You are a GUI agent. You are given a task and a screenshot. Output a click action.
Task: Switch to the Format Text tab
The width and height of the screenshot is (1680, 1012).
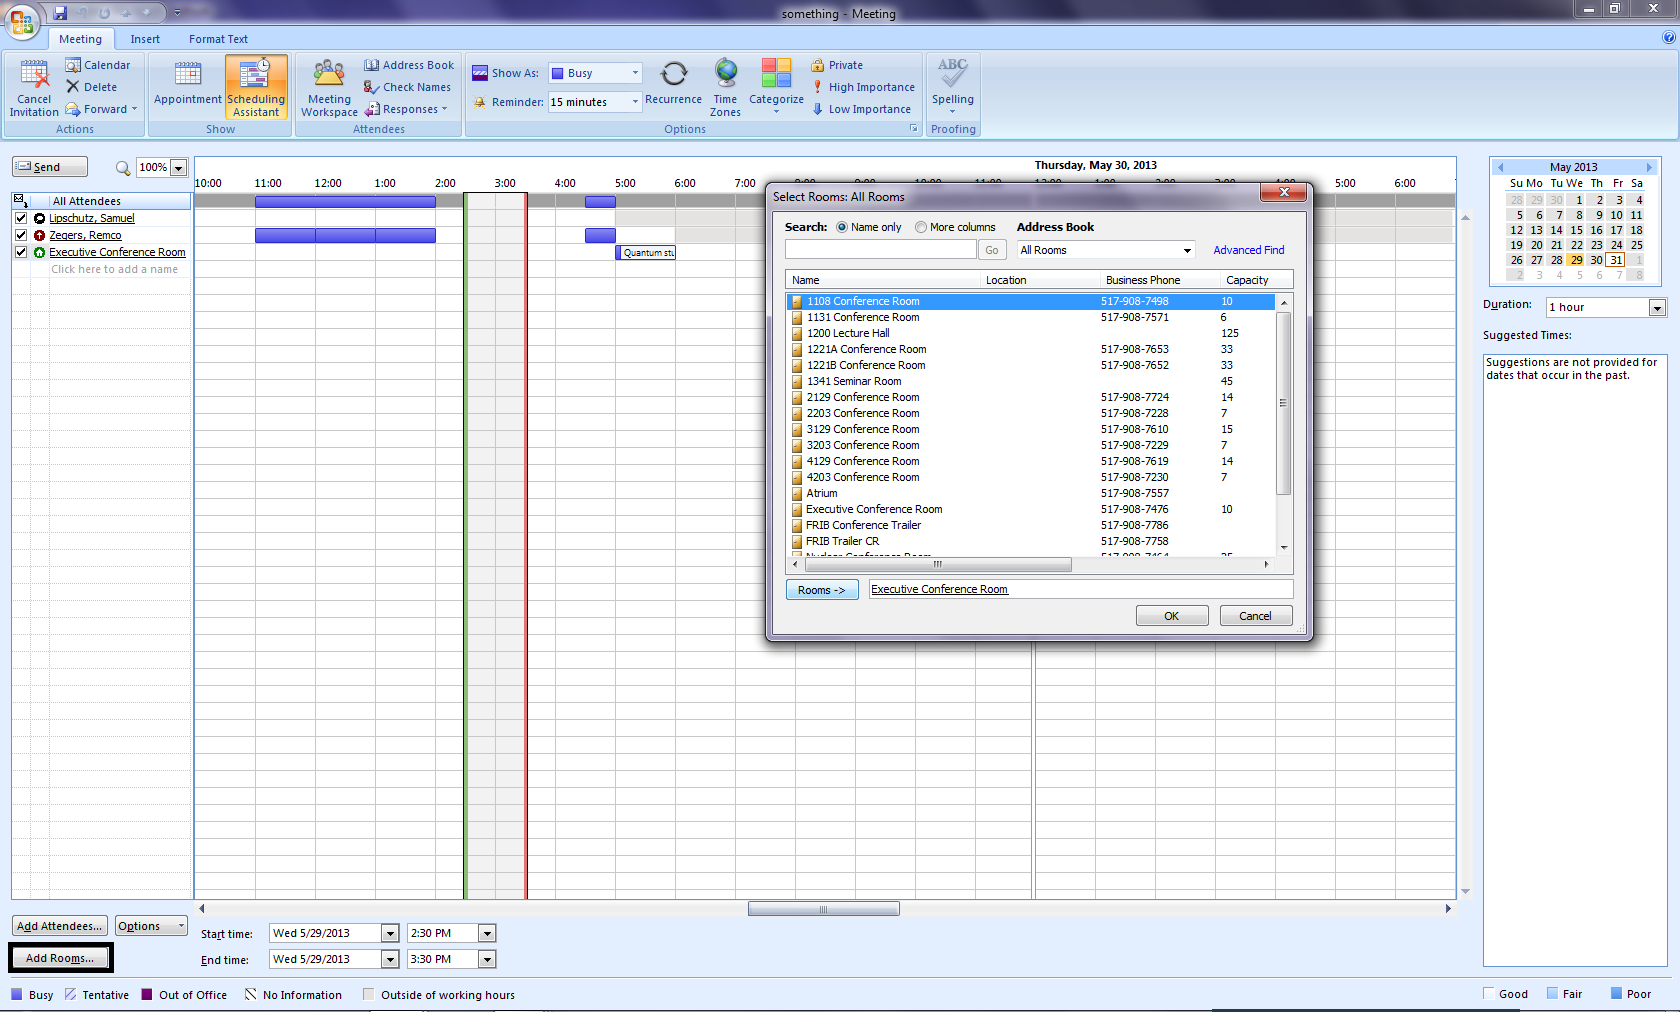pos(218,39)
